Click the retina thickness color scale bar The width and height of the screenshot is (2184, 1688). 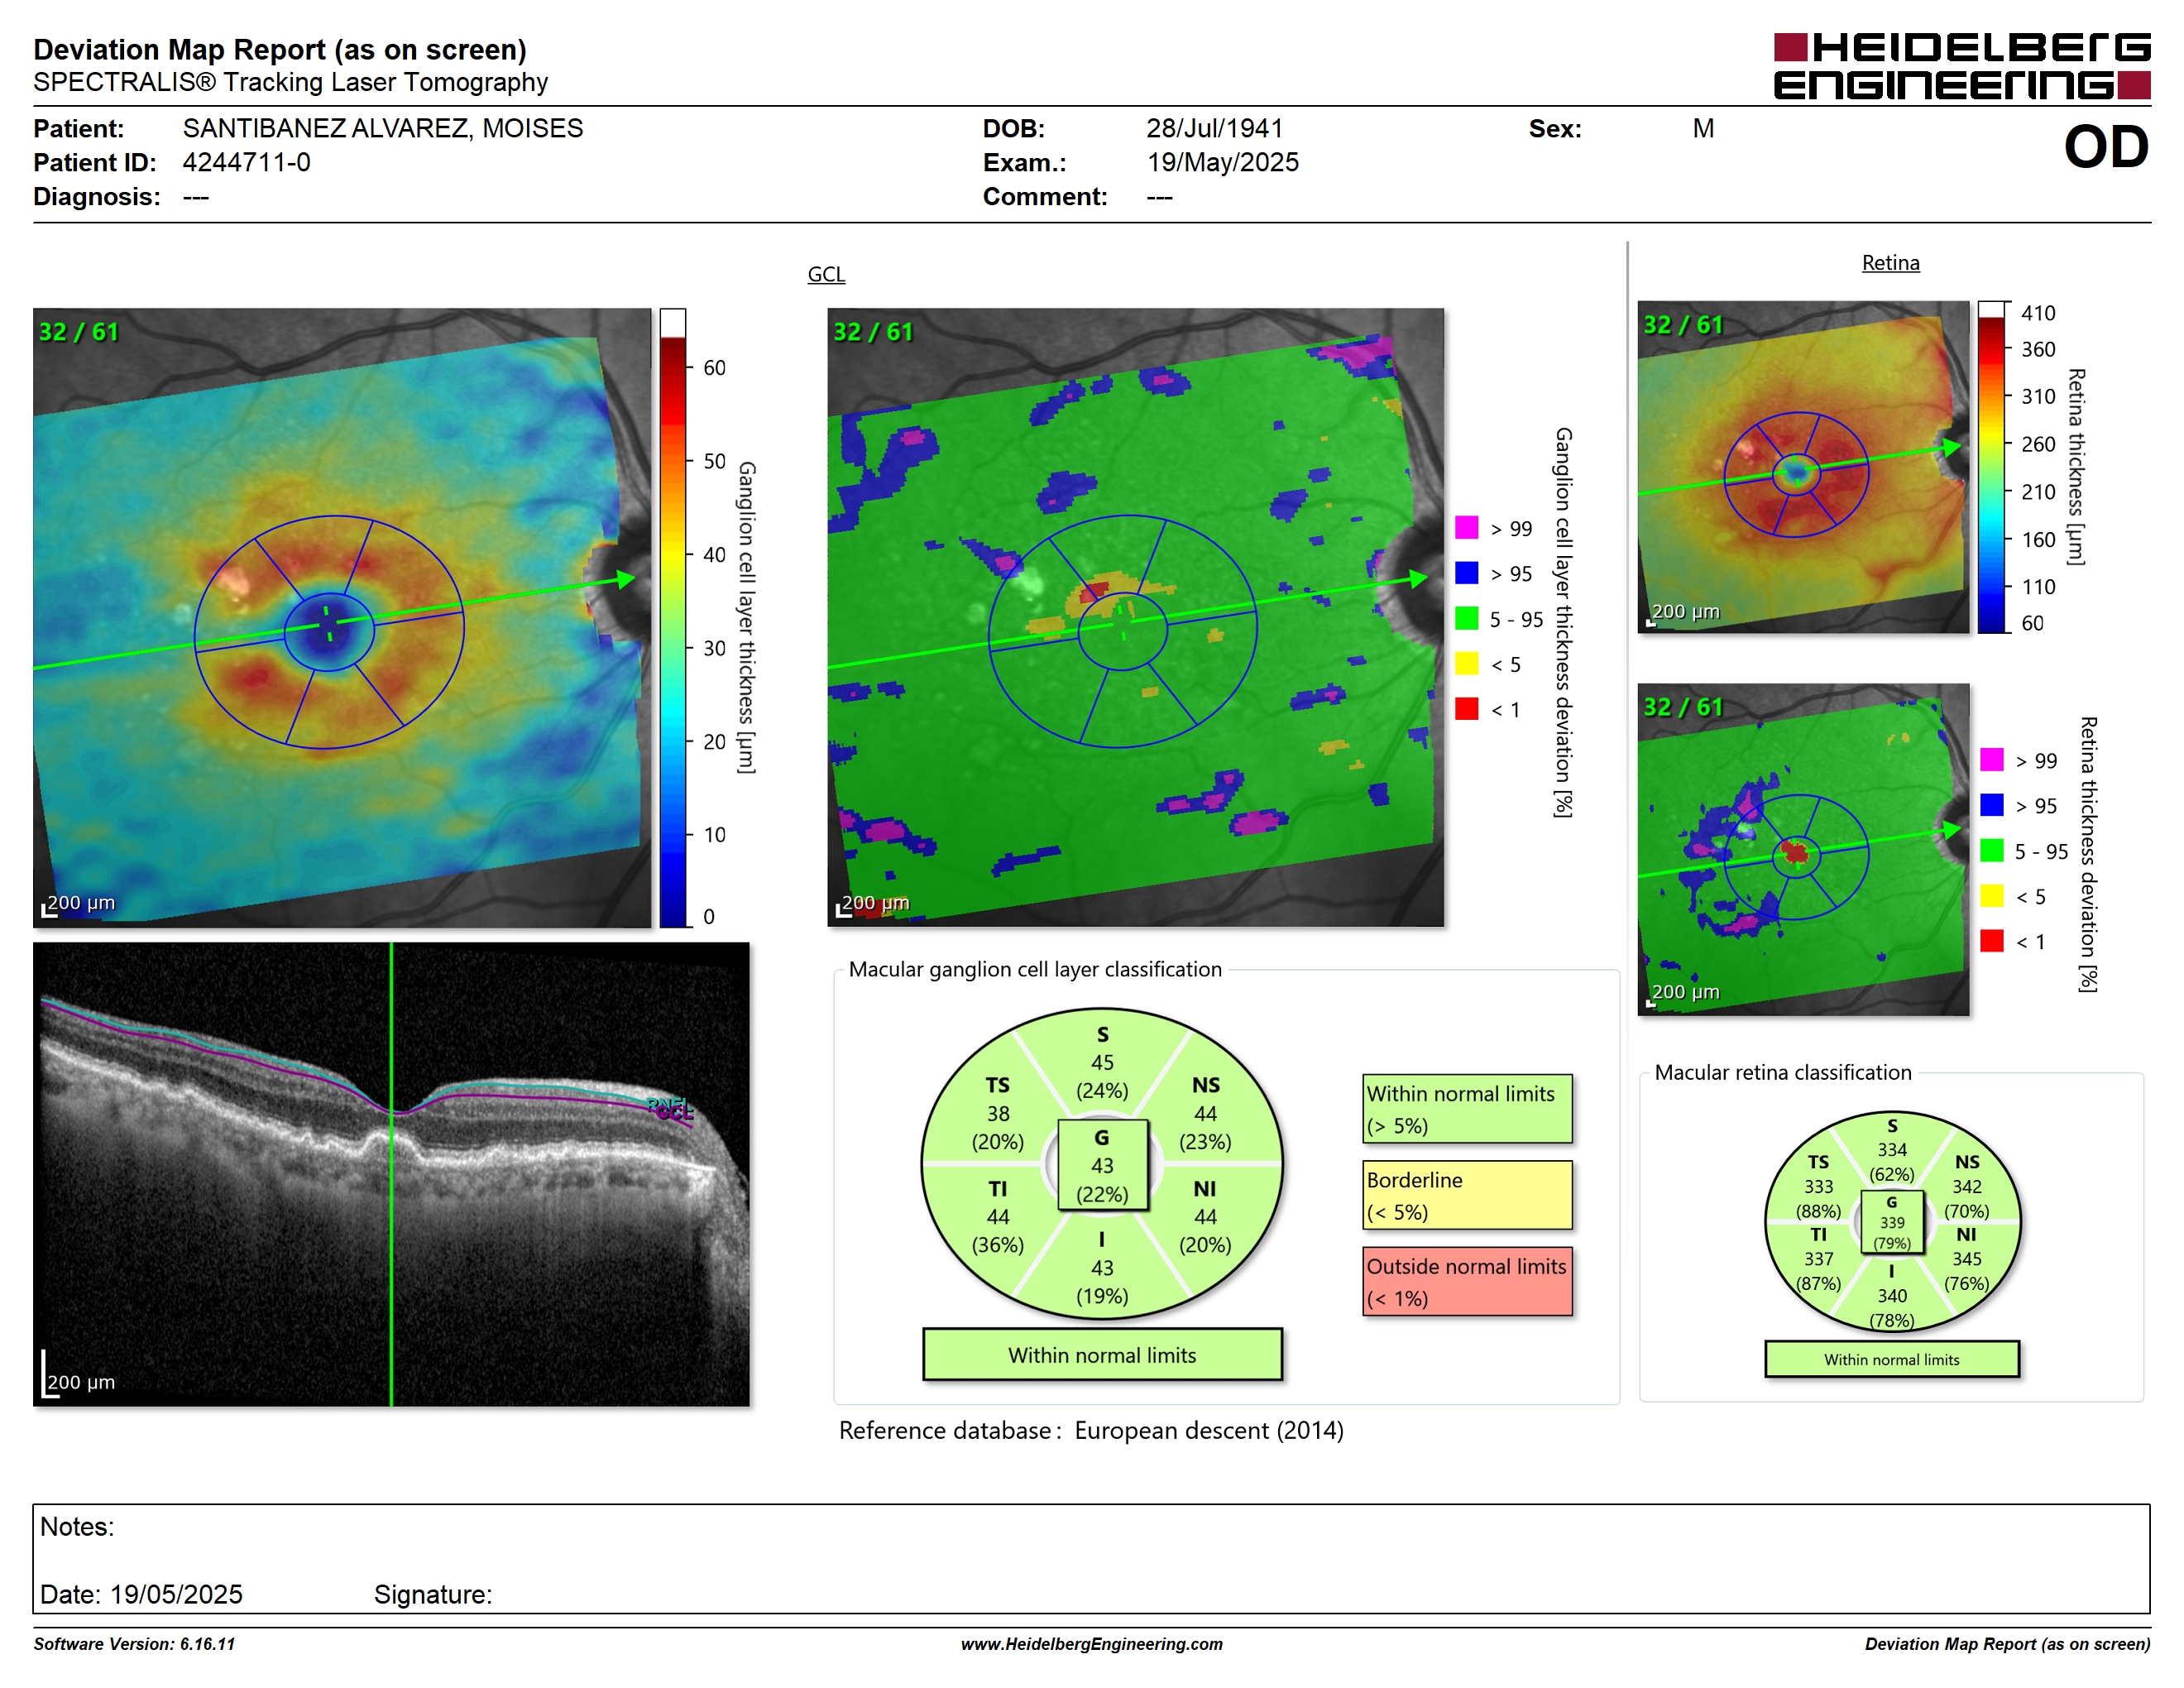pos(1991,467)
